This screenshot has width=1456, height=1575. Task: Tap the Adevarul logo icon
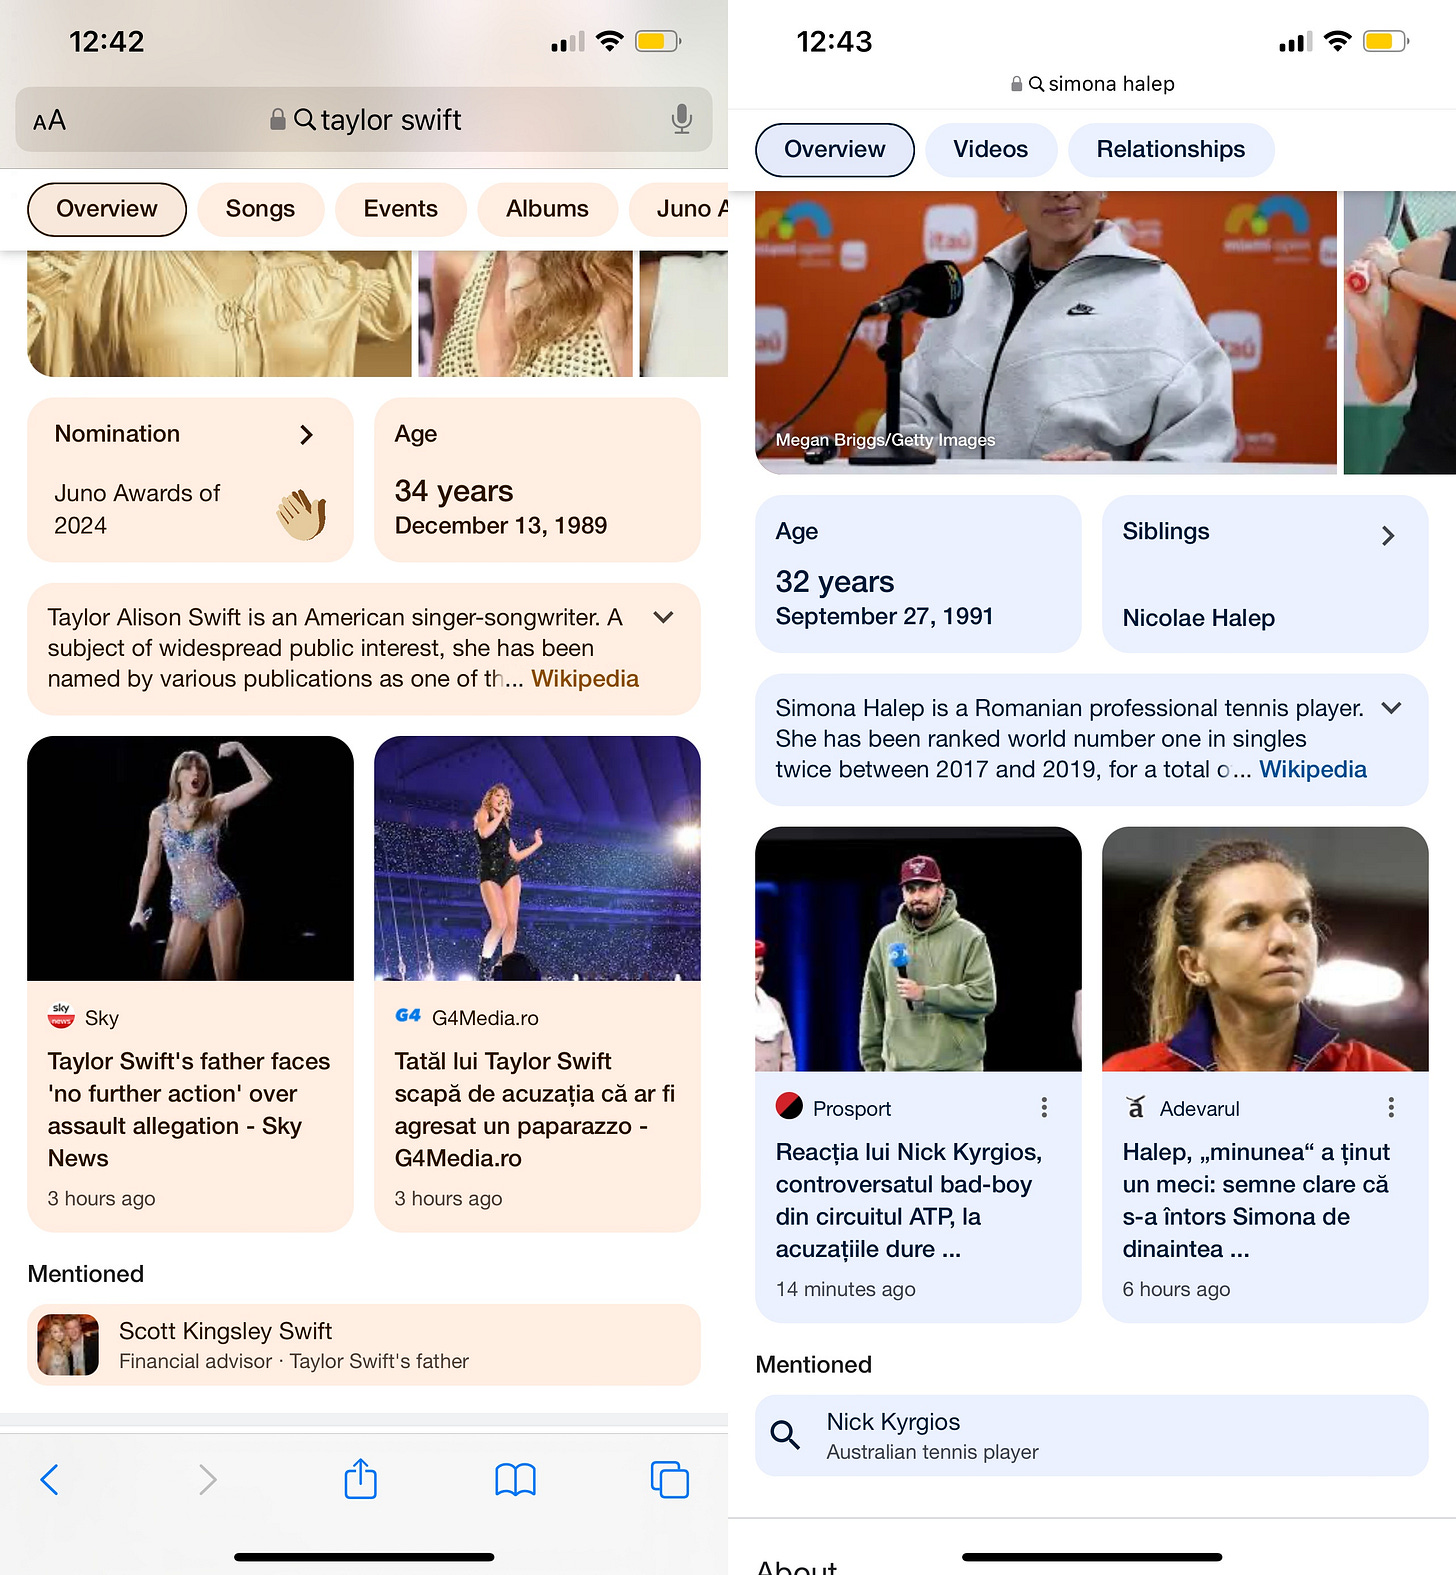point(1136,1107)
